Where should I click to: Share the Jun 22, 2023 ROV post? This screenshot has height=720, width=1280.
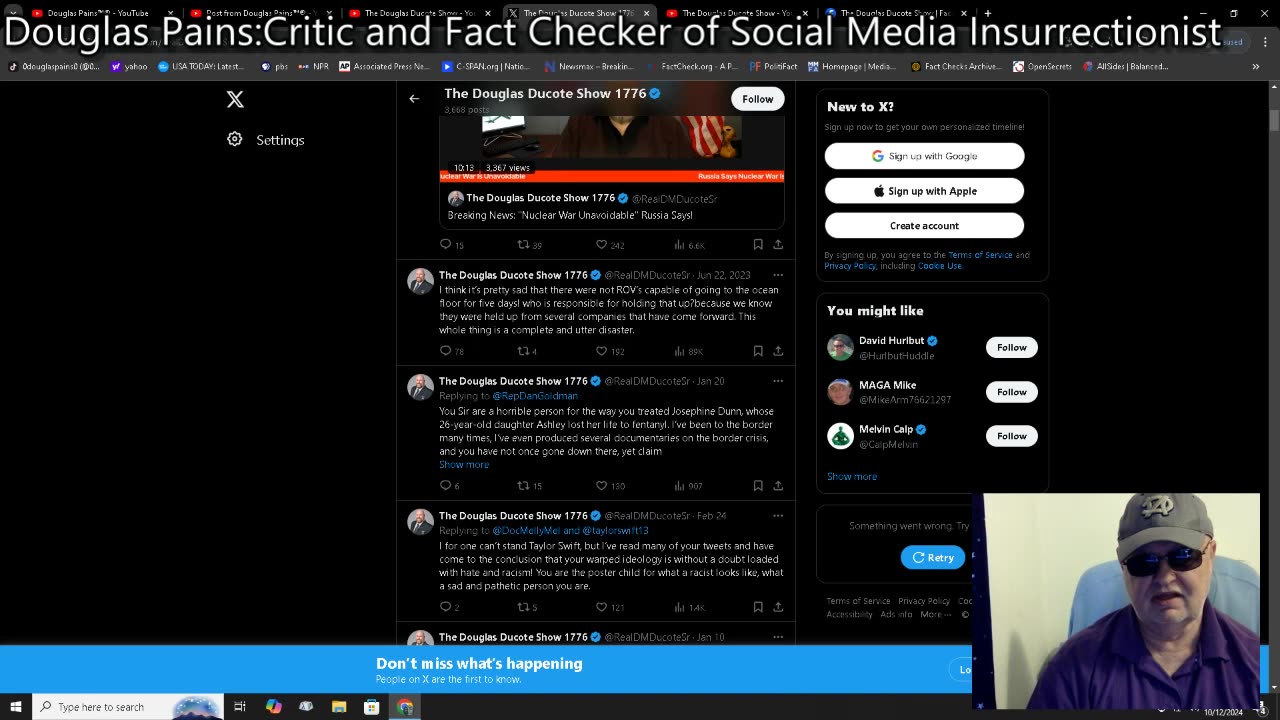pyautogui.click(x=778, y=351)
